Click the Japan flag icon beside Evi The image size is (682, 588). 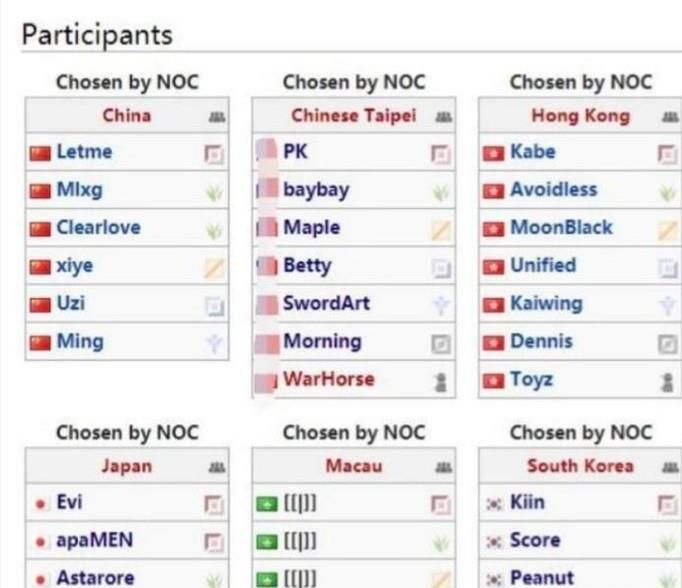(40, 503)
